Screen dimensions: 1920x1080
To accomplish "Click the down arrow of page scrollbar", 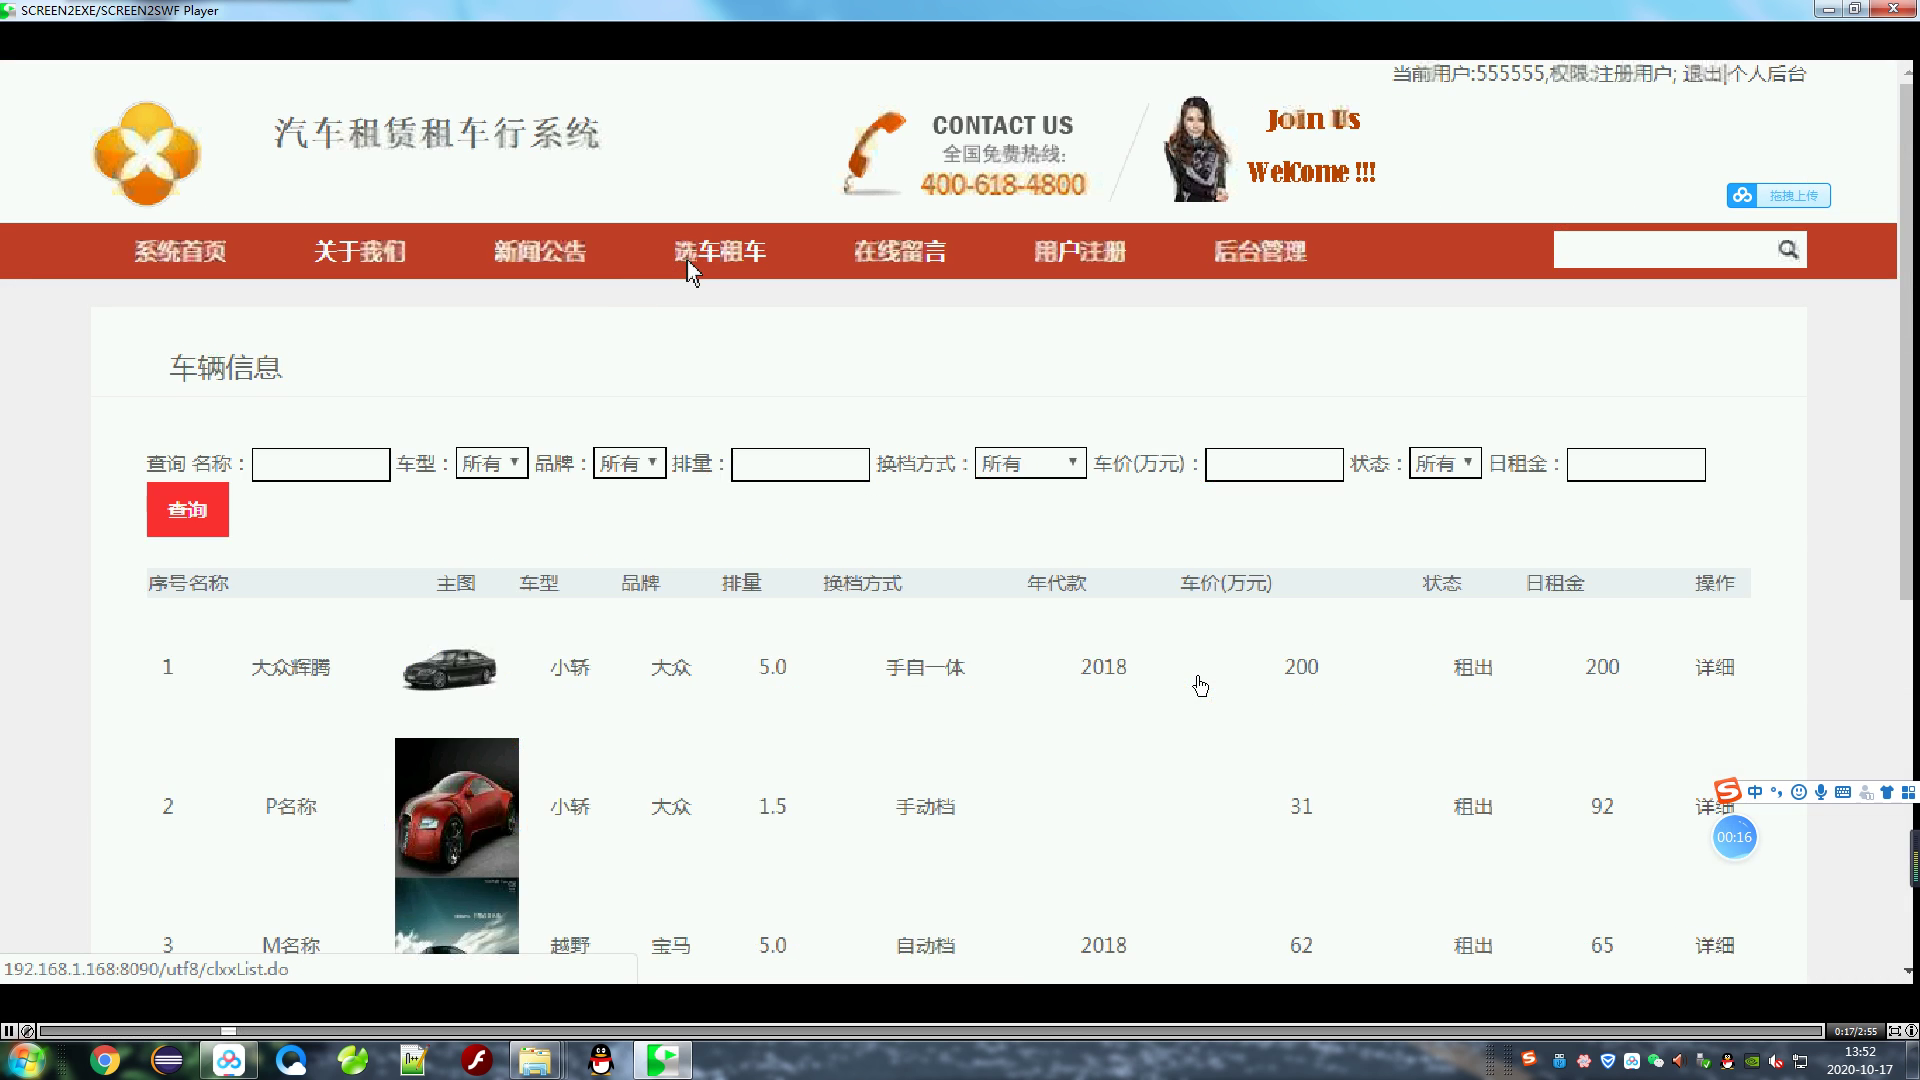I will coord(1907,971).
